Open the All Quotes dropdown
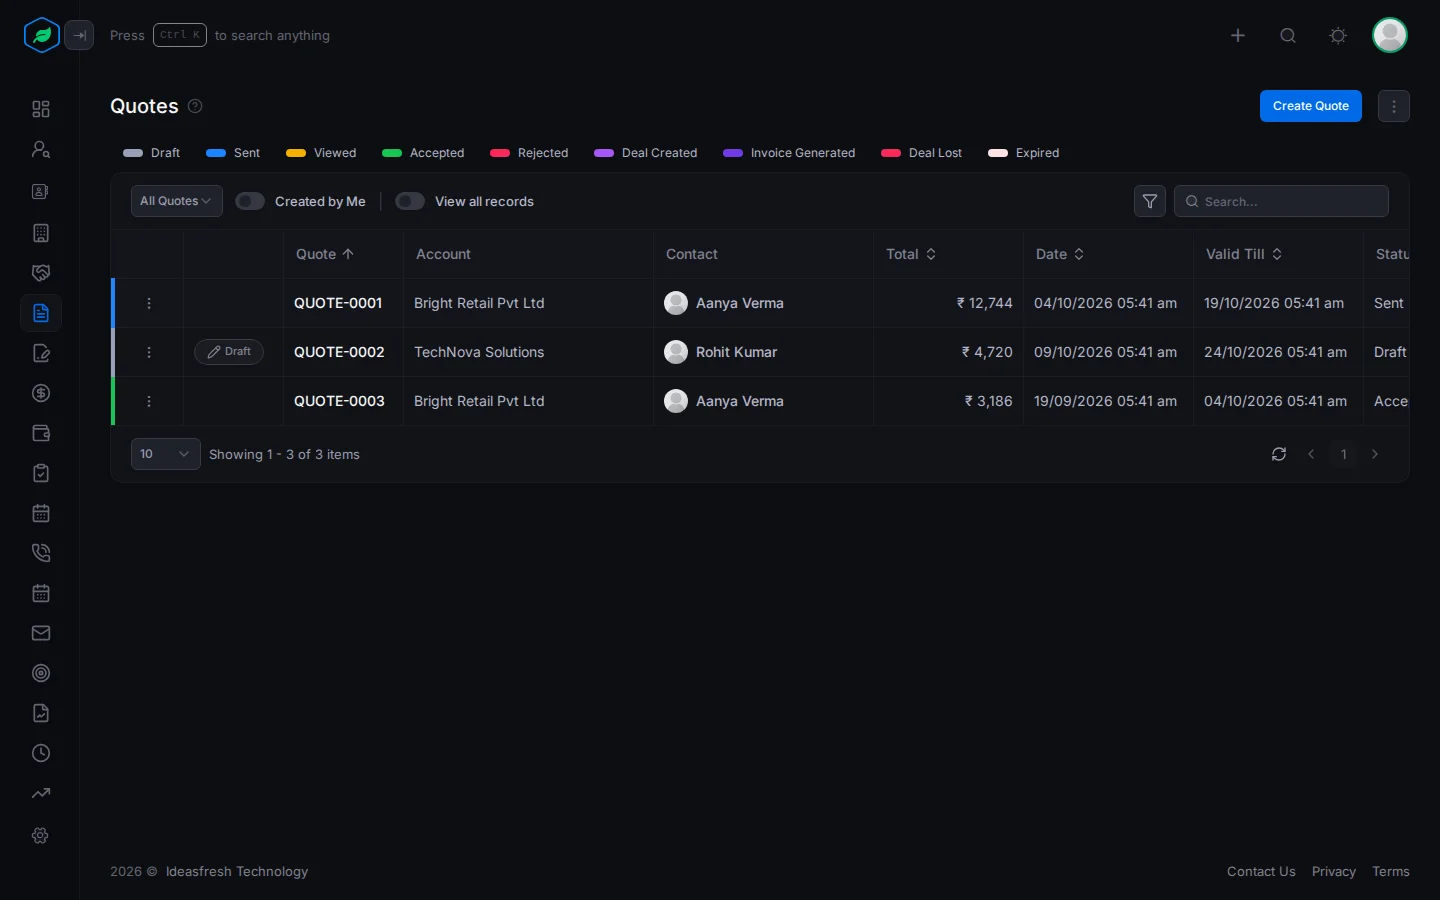This screenshot has width=1440, height=900. (x=177, y=201)
